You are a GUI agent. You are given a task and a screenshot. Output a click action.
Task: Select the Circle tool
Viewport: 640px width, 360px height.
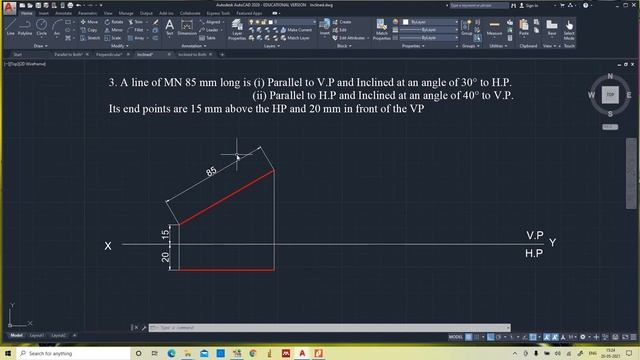[x=41, y=27]
